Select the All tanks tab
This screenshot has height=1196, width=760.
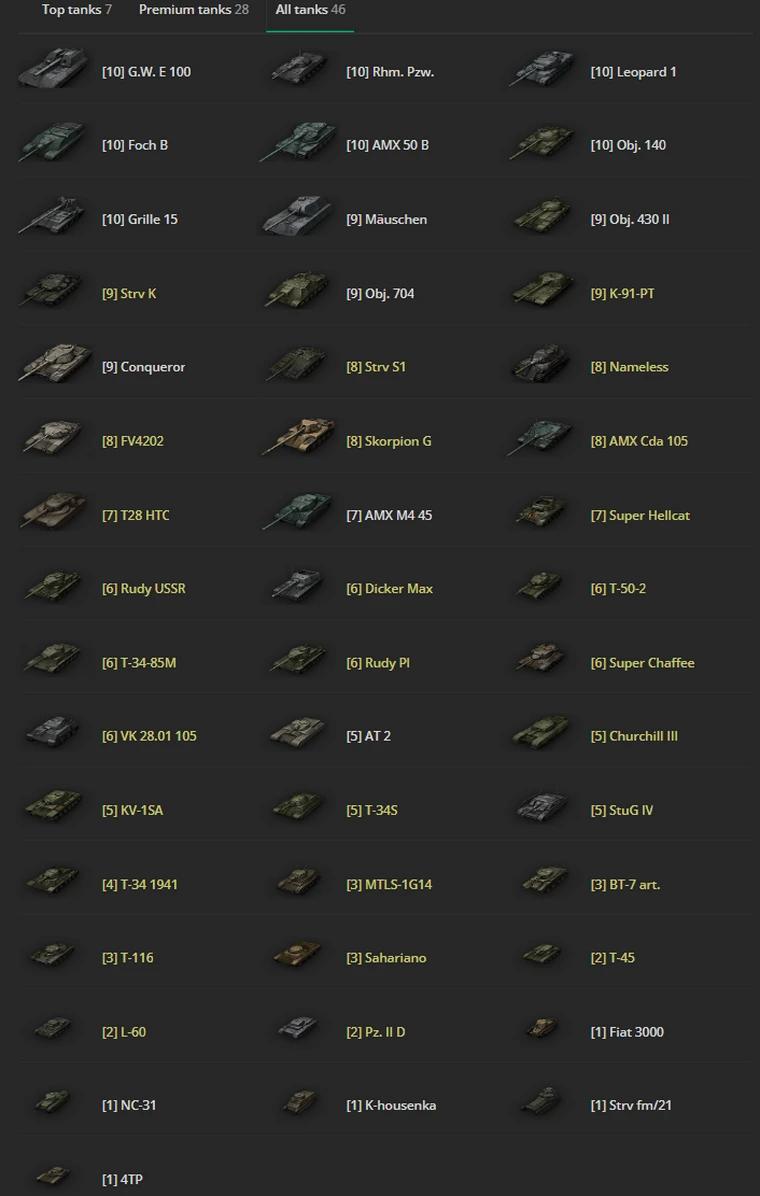pos(310,10)
